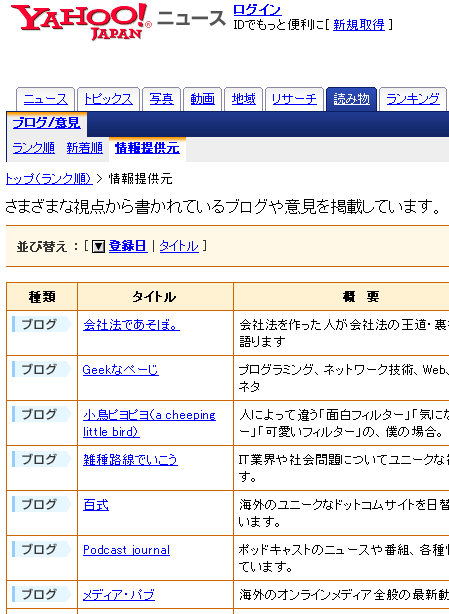
Task: Go to the ランキング tab
Action: coord(413,99)
